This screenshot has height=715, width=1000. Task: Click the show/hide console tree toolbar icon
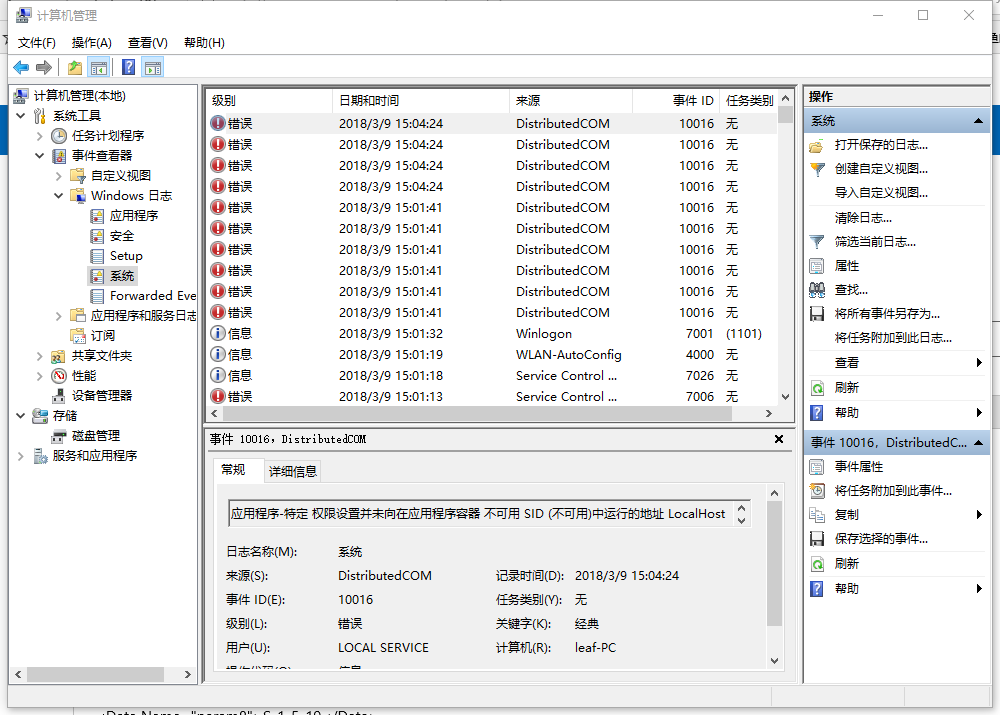pyautogui.click(x=101, y=66)
